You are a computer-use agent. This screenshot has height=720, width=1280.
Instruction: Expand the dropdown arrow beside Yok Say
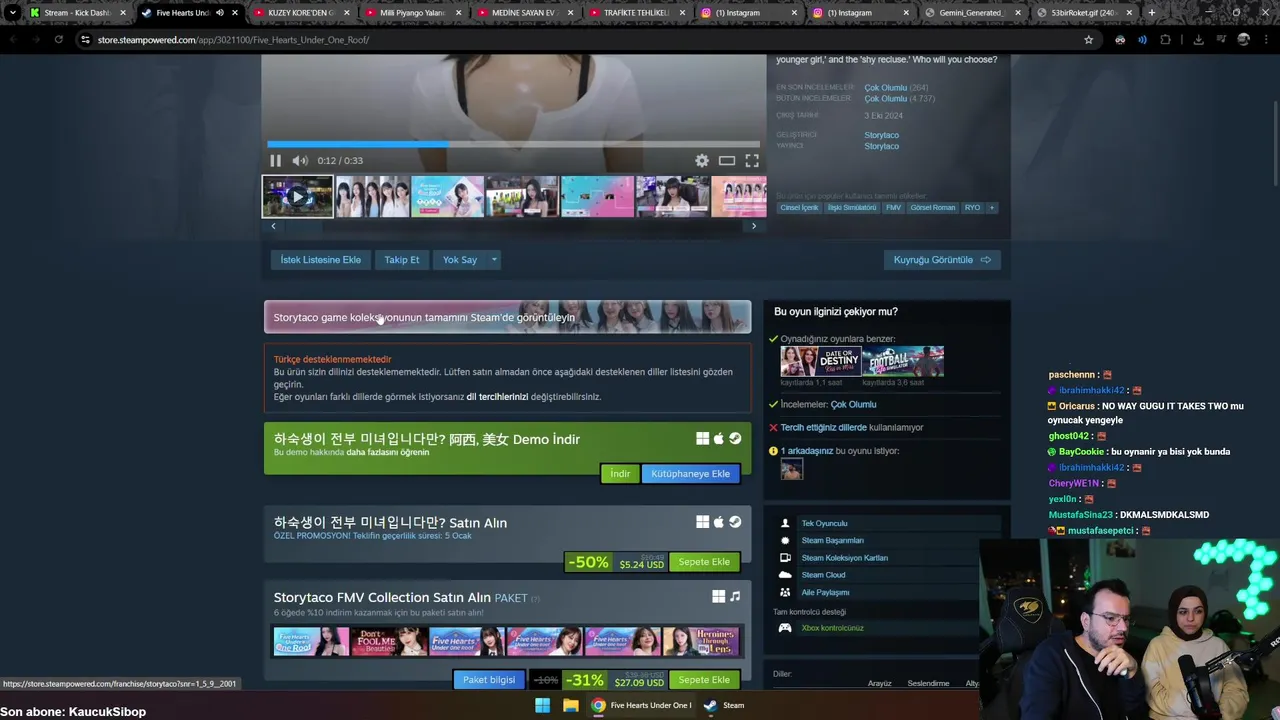pos(494,260)
